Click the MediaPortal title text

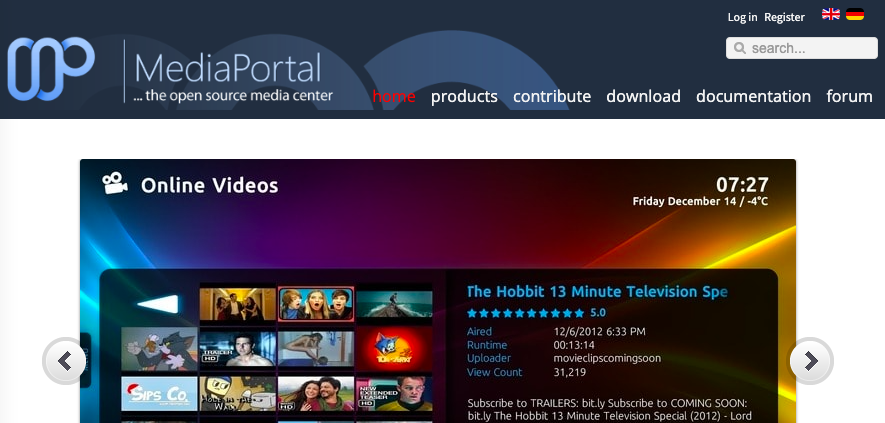[x=228, y=69]
